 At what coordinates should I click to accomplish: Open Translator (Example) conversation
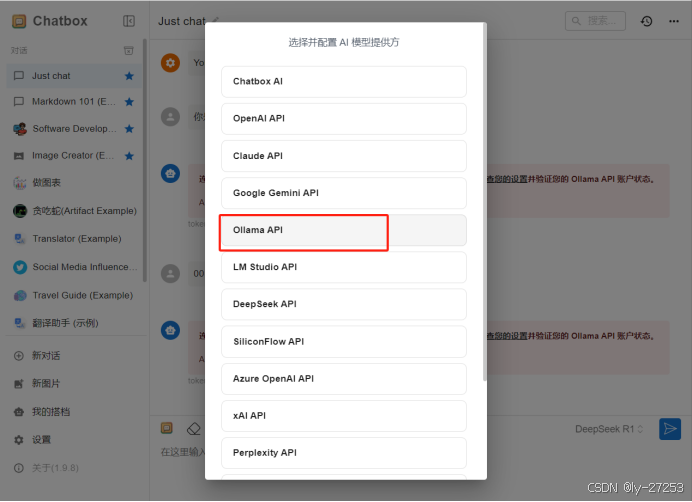tap(77, 239)
